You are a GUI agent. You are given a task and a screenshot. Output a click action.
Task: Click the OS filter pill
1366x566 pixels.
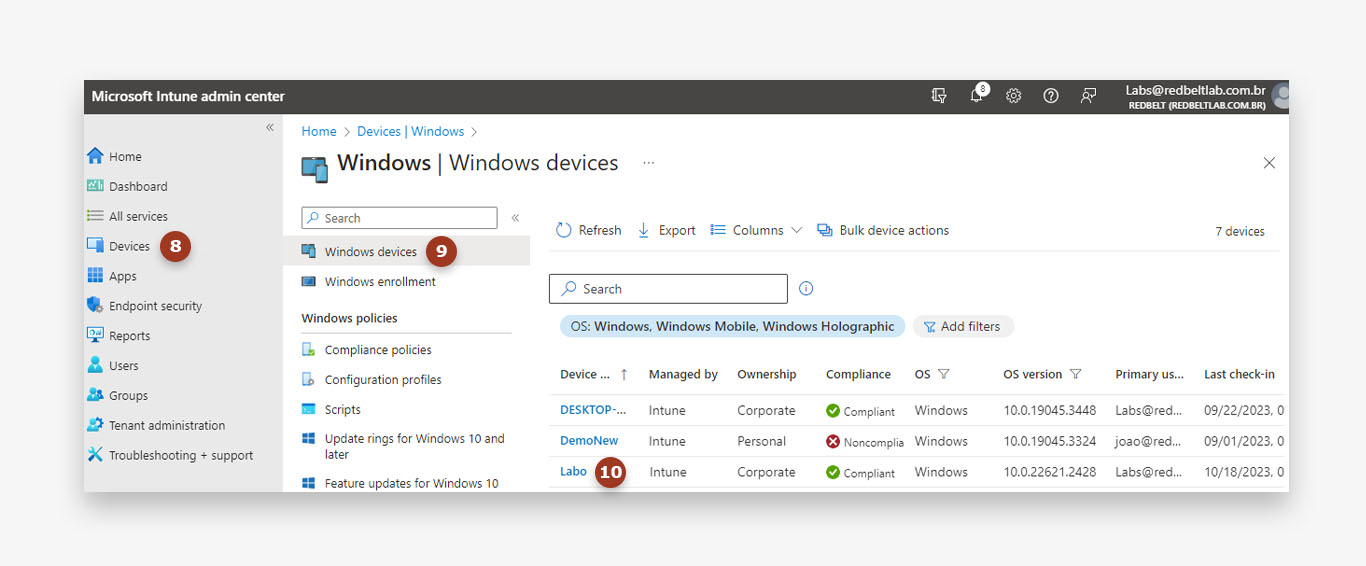[732, 326]
